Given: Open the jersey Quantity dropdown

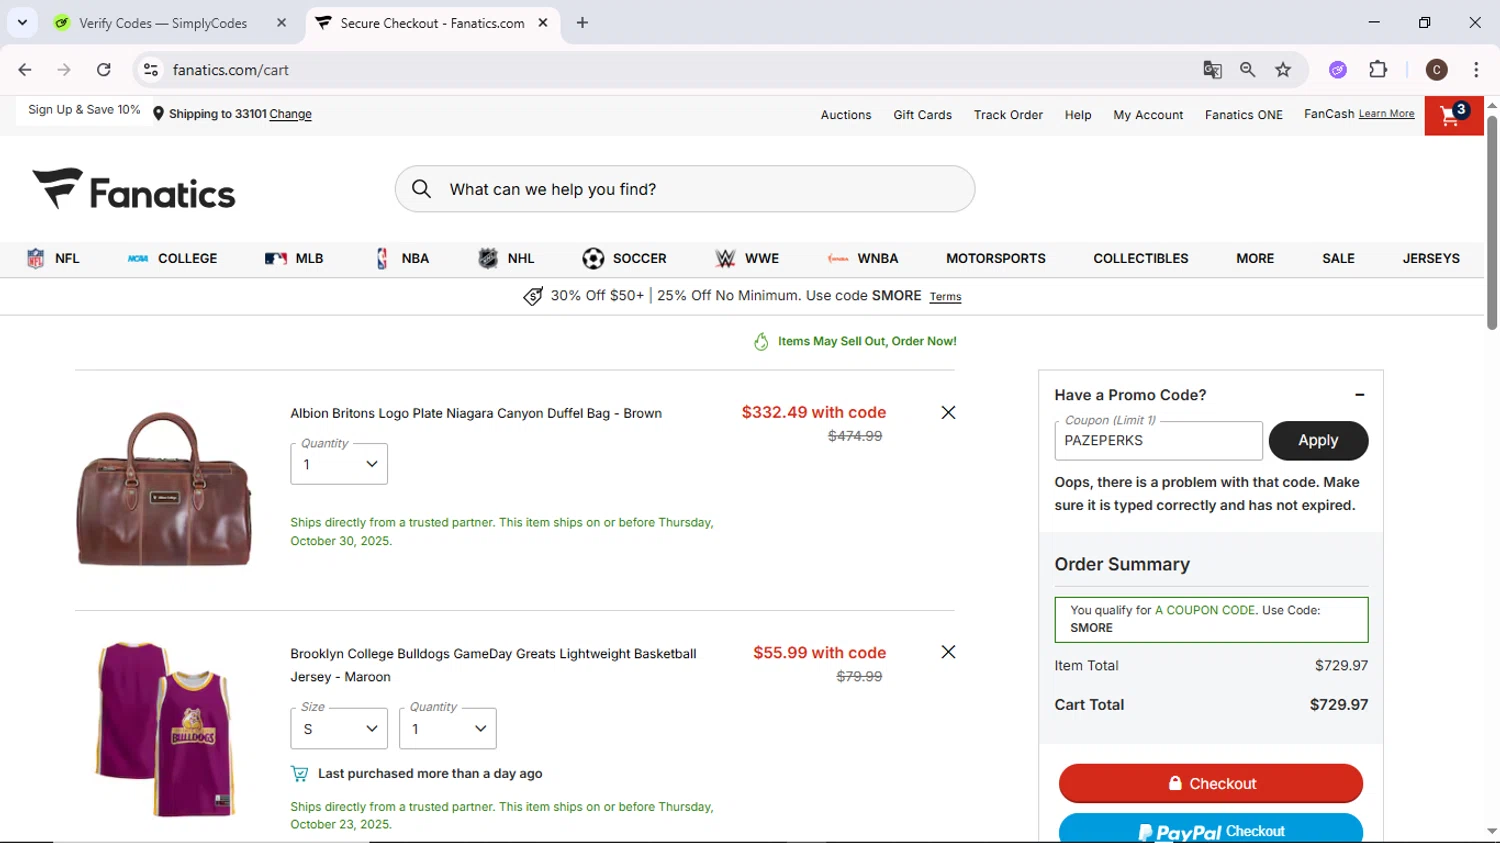Looking at the screenshot, I should coord(447,729).
